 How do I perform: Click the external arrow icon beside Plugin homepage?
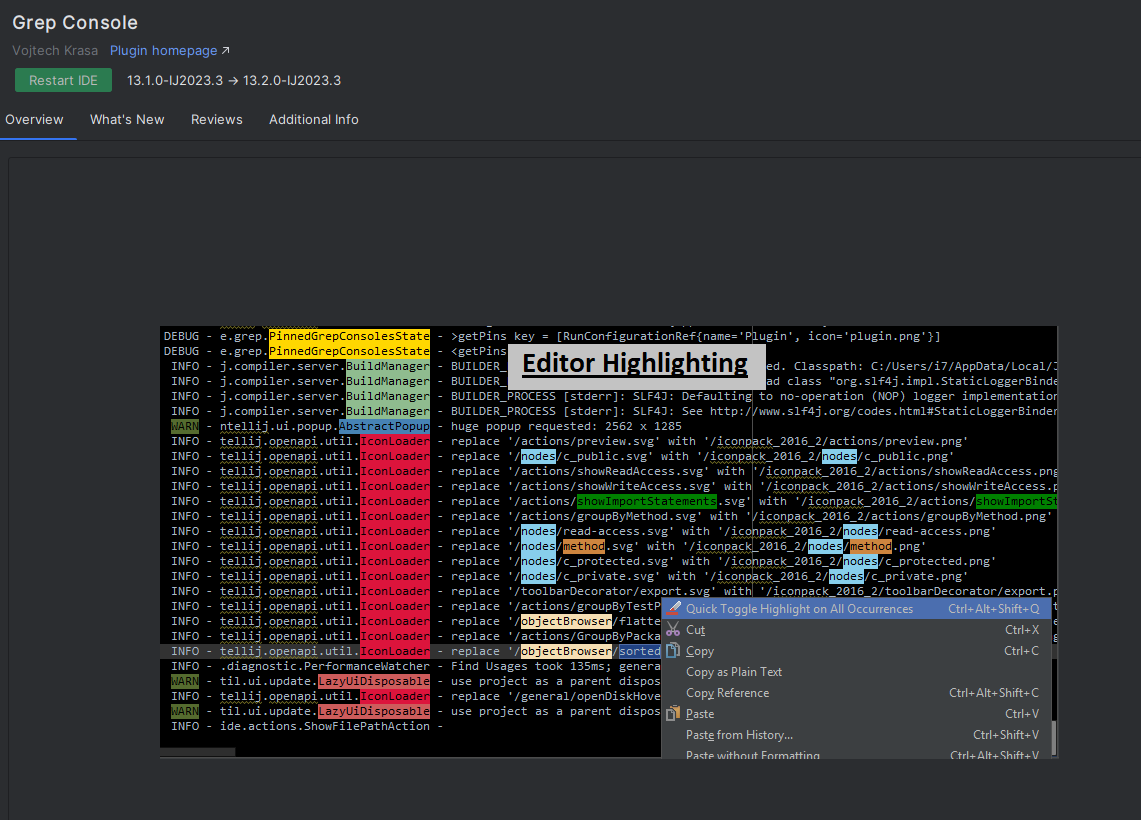(226, 50)
